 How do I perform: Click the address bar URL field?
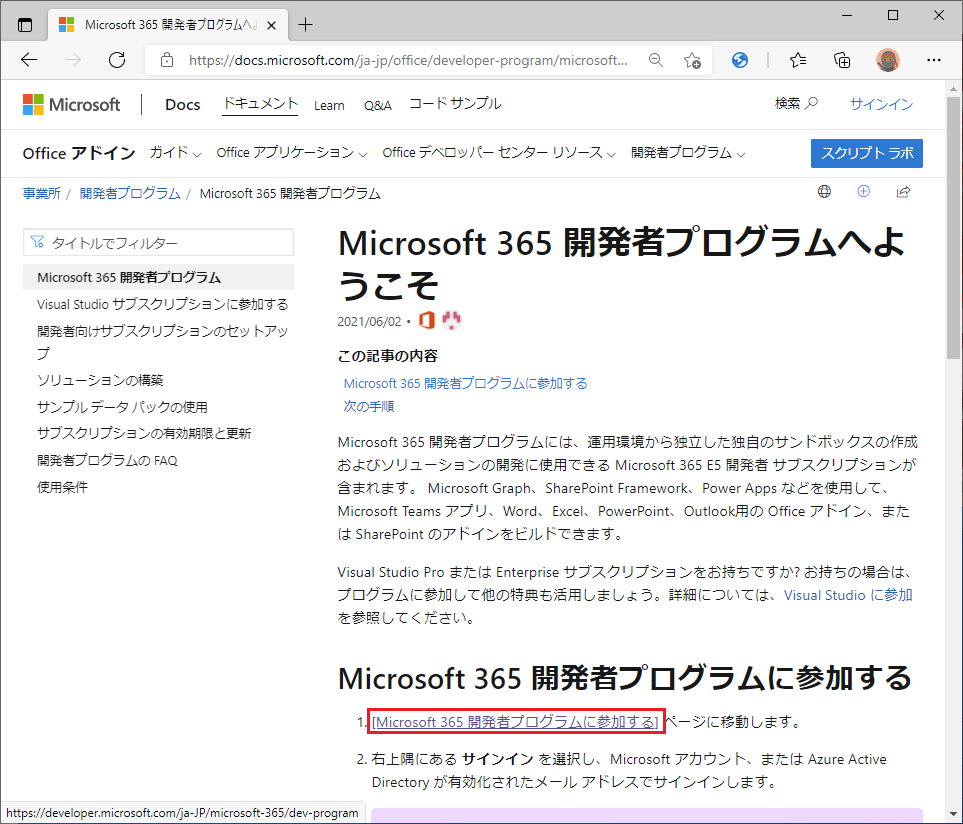coord(408,60)
